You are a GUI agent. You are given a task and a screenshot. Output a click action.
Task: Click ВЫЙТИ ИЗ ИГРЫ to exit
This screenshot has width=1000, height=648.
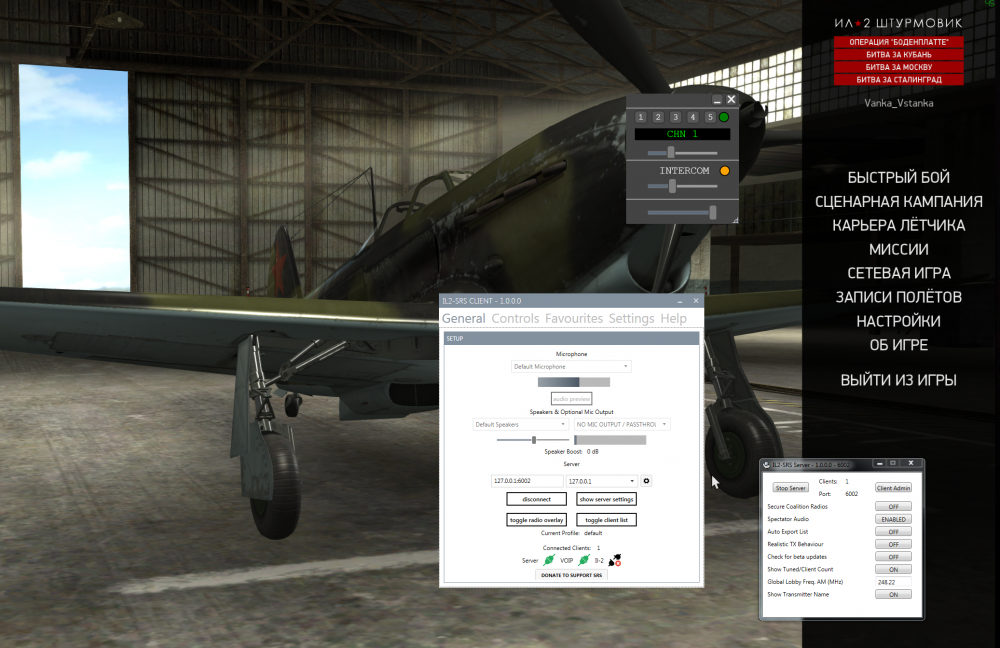tap(899, 380)
